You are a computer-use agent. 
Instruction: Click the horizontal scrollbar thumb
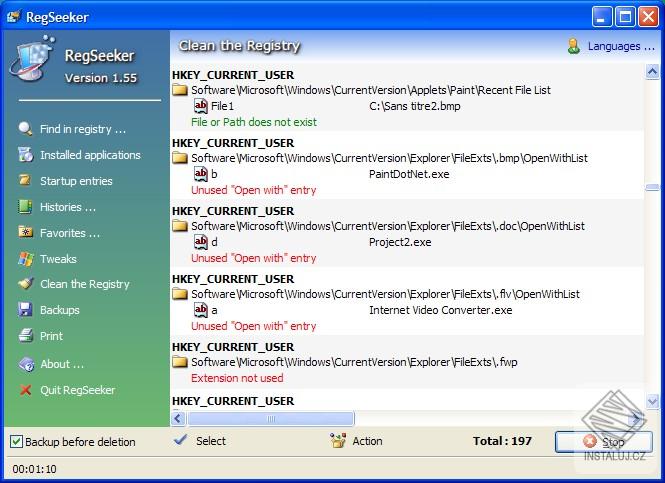coord(271,419)
